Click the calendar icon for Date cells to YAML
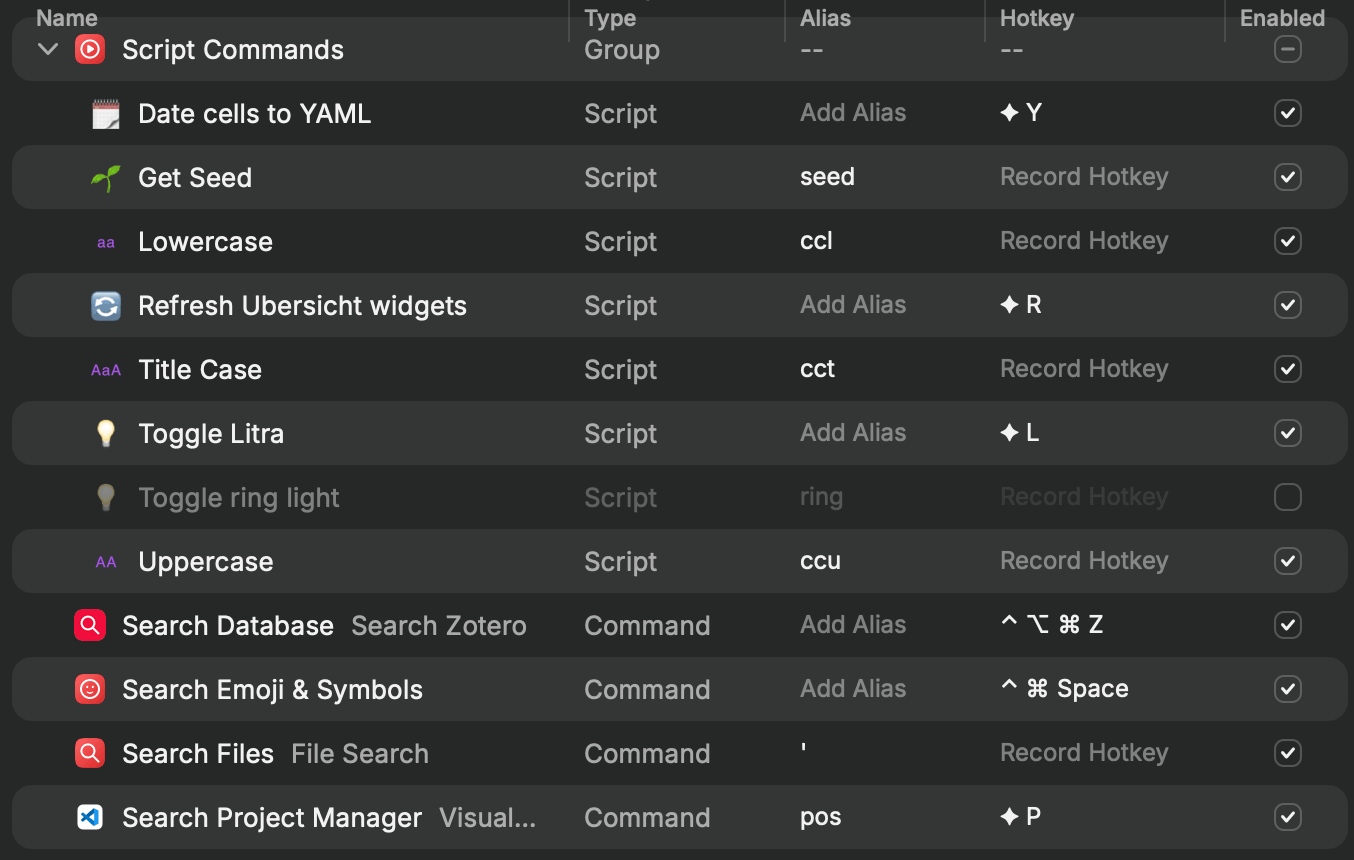Screen dimensions: 1354x860 [x=105, y=114]
